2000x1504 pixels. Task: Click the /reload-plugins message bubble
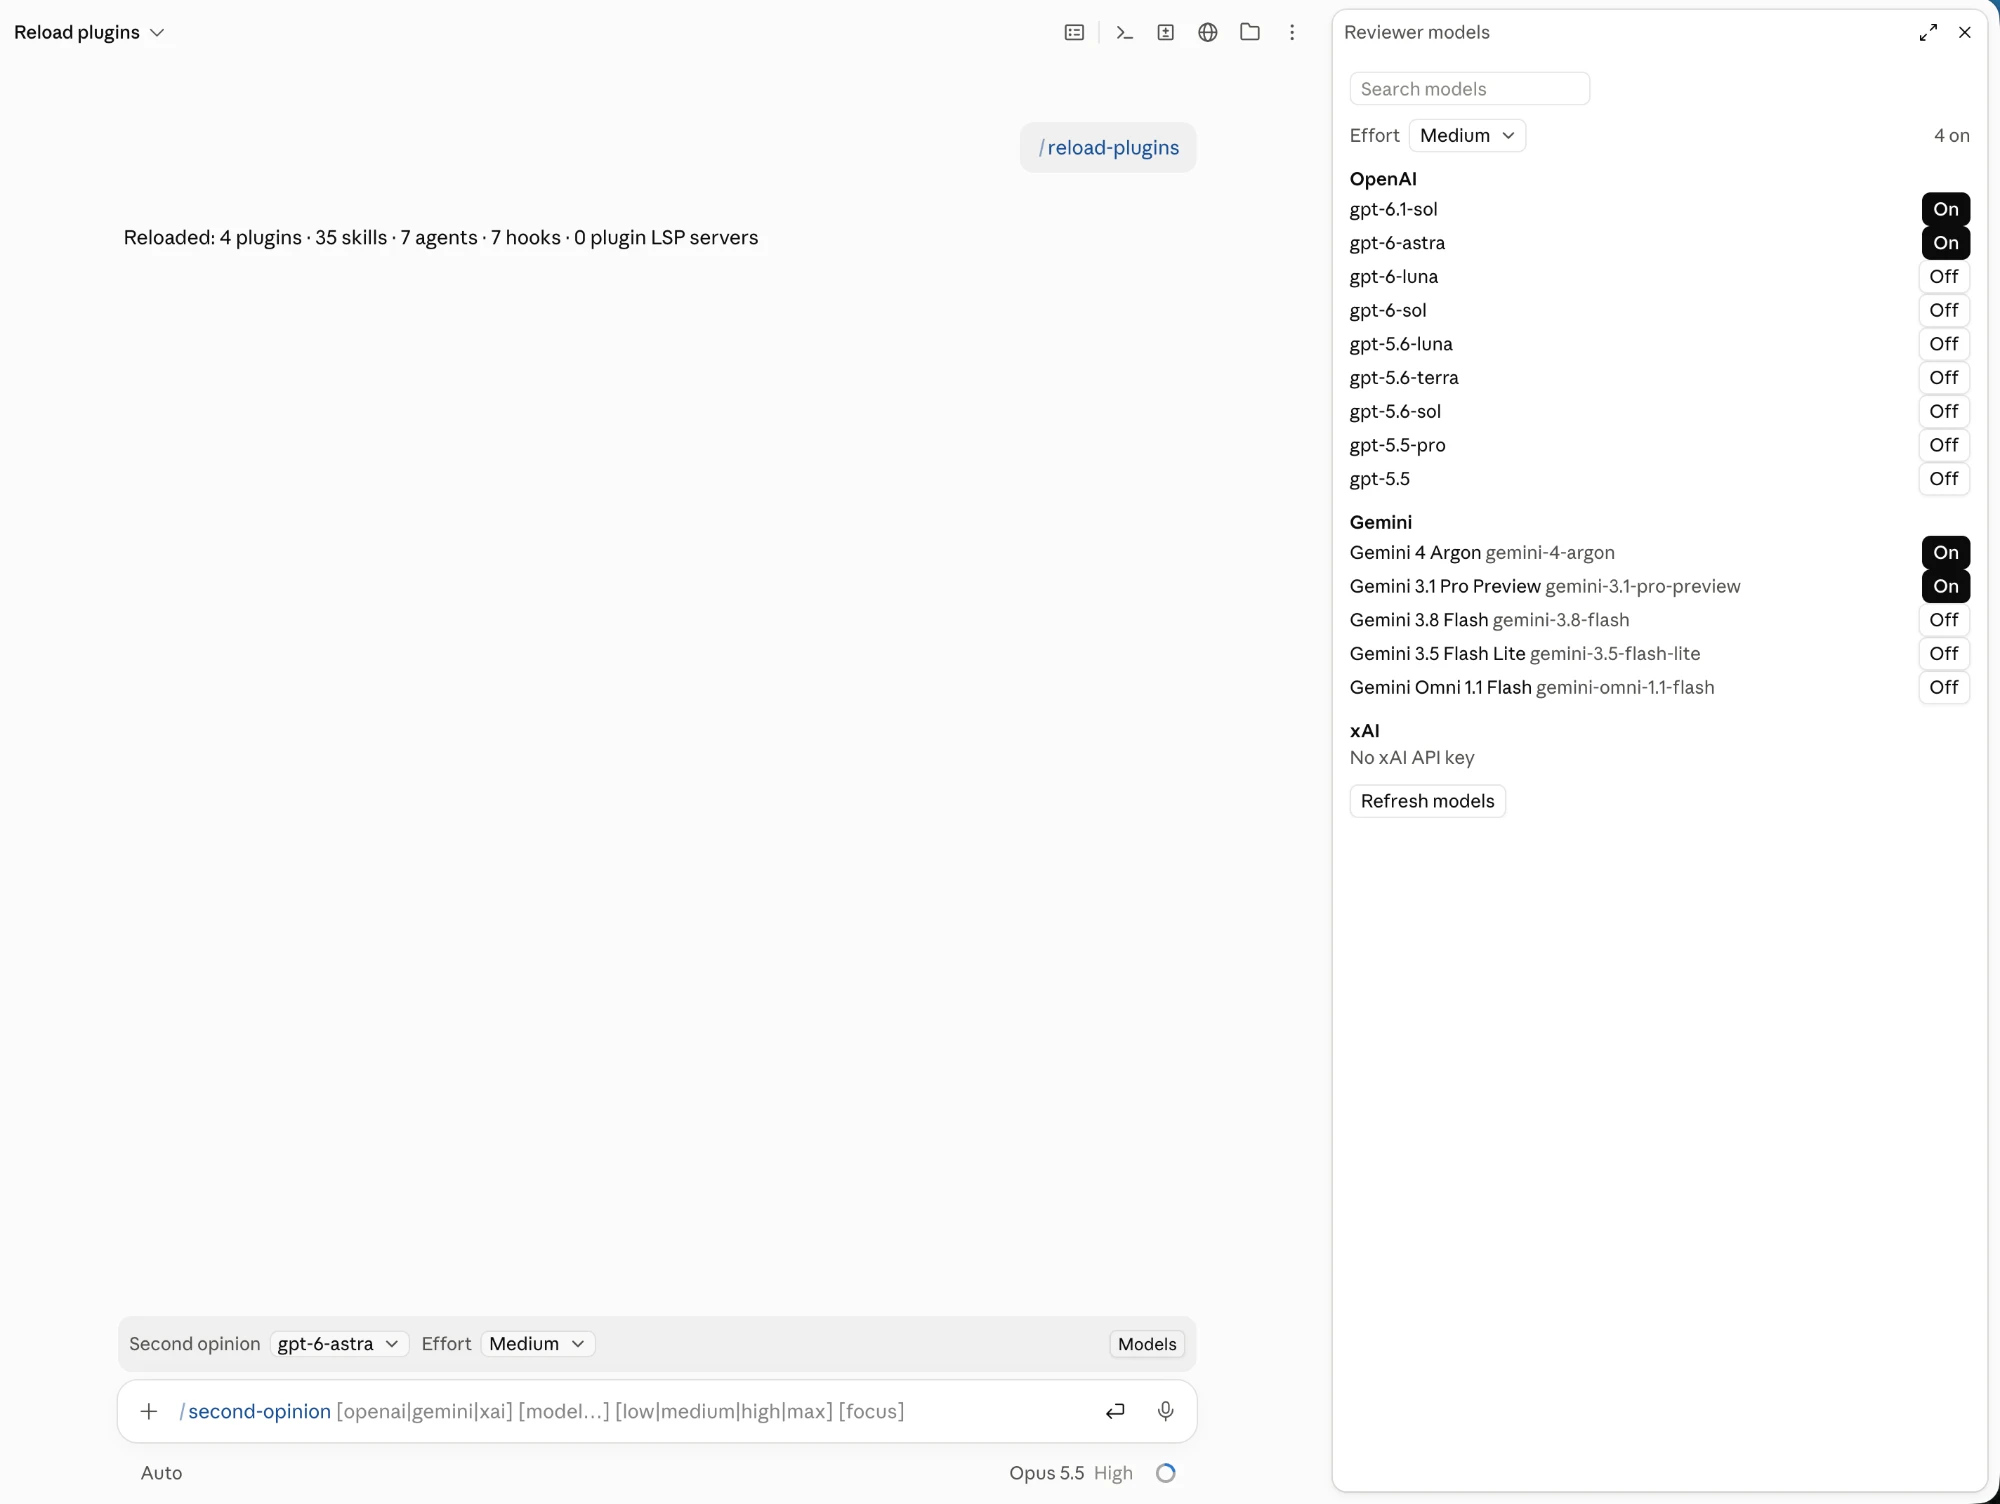(x=1108, y=148)
